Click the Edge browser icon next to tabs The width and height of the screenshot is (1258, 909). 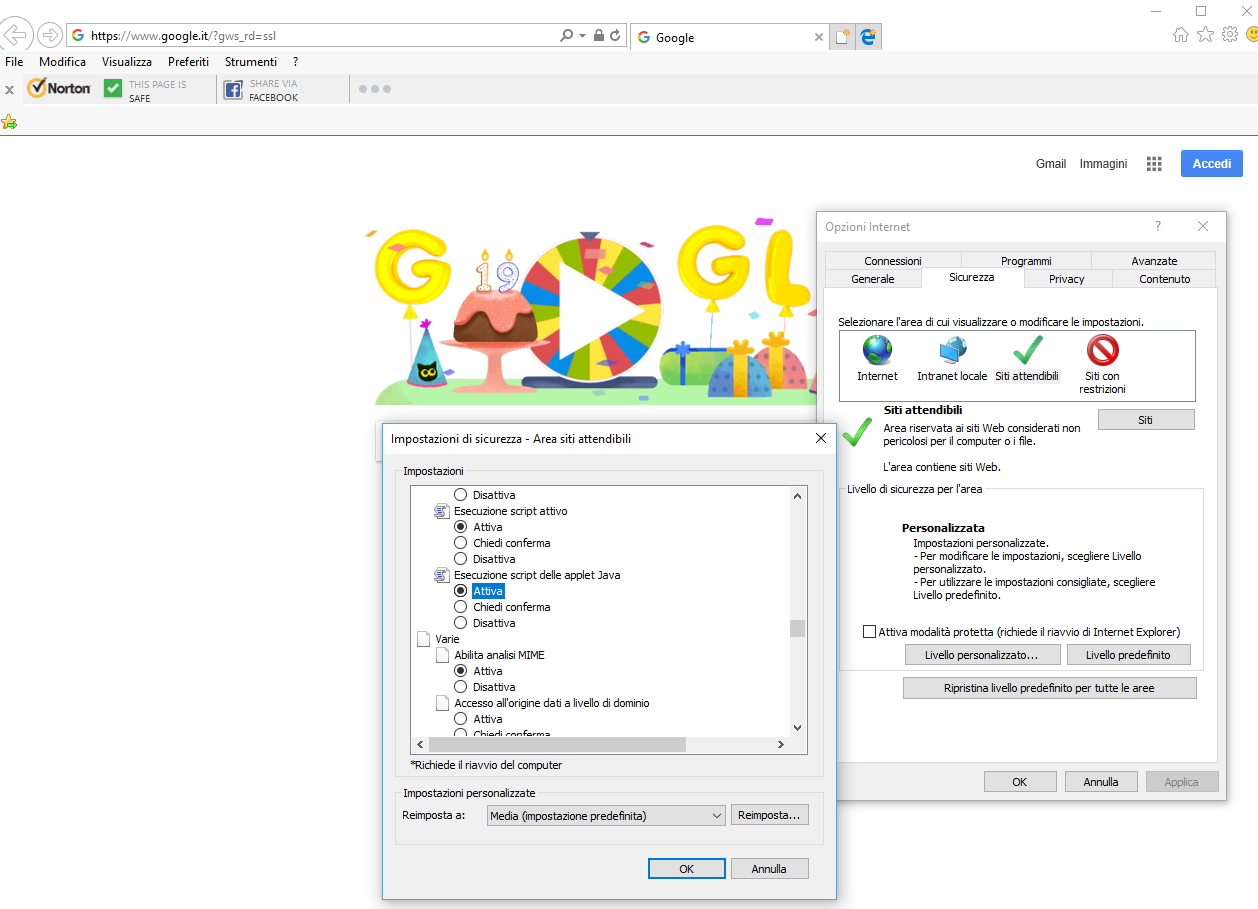coord(869,37)
